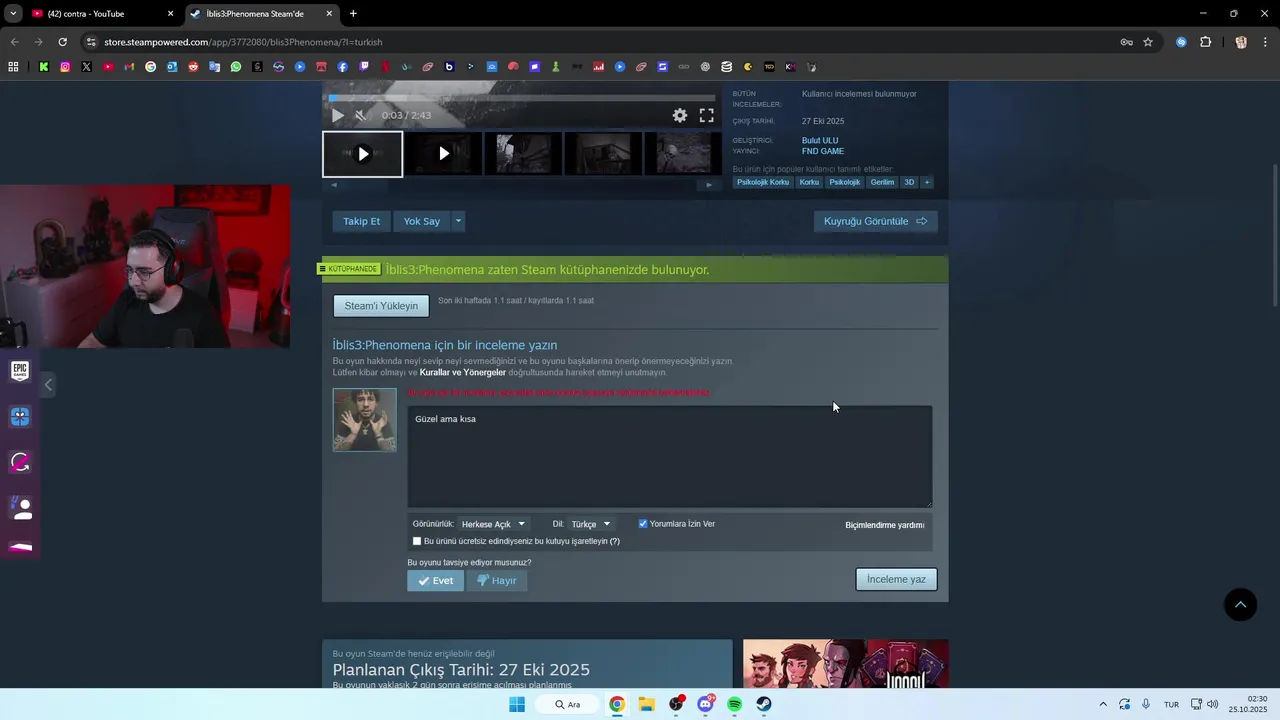1280x720 pixels.
Task: Open the video settings gear
Action: tap(680, 115)
